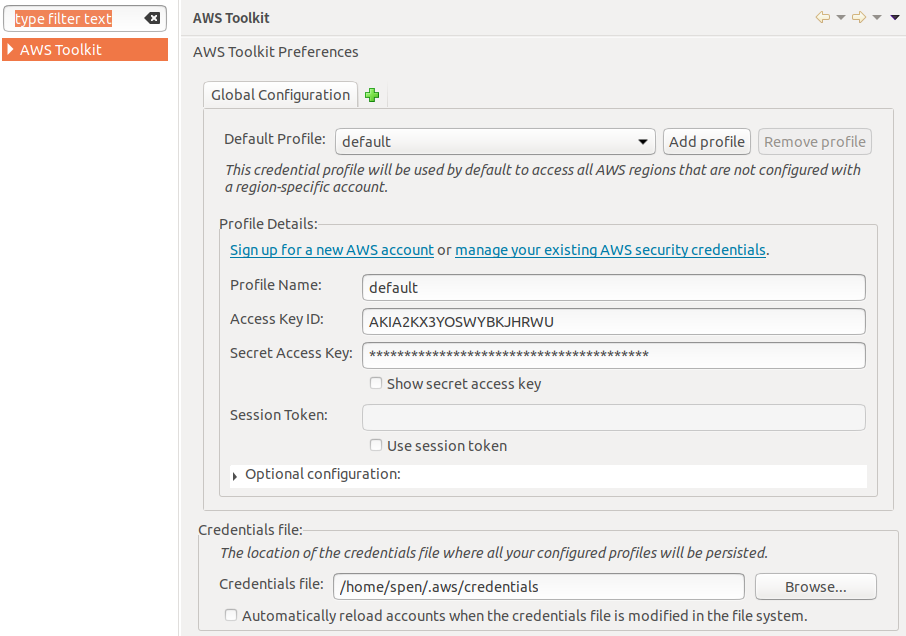Select AWS Toolkit in the preferences tree
Screen dimensions: 906x636
pos(60,49)
